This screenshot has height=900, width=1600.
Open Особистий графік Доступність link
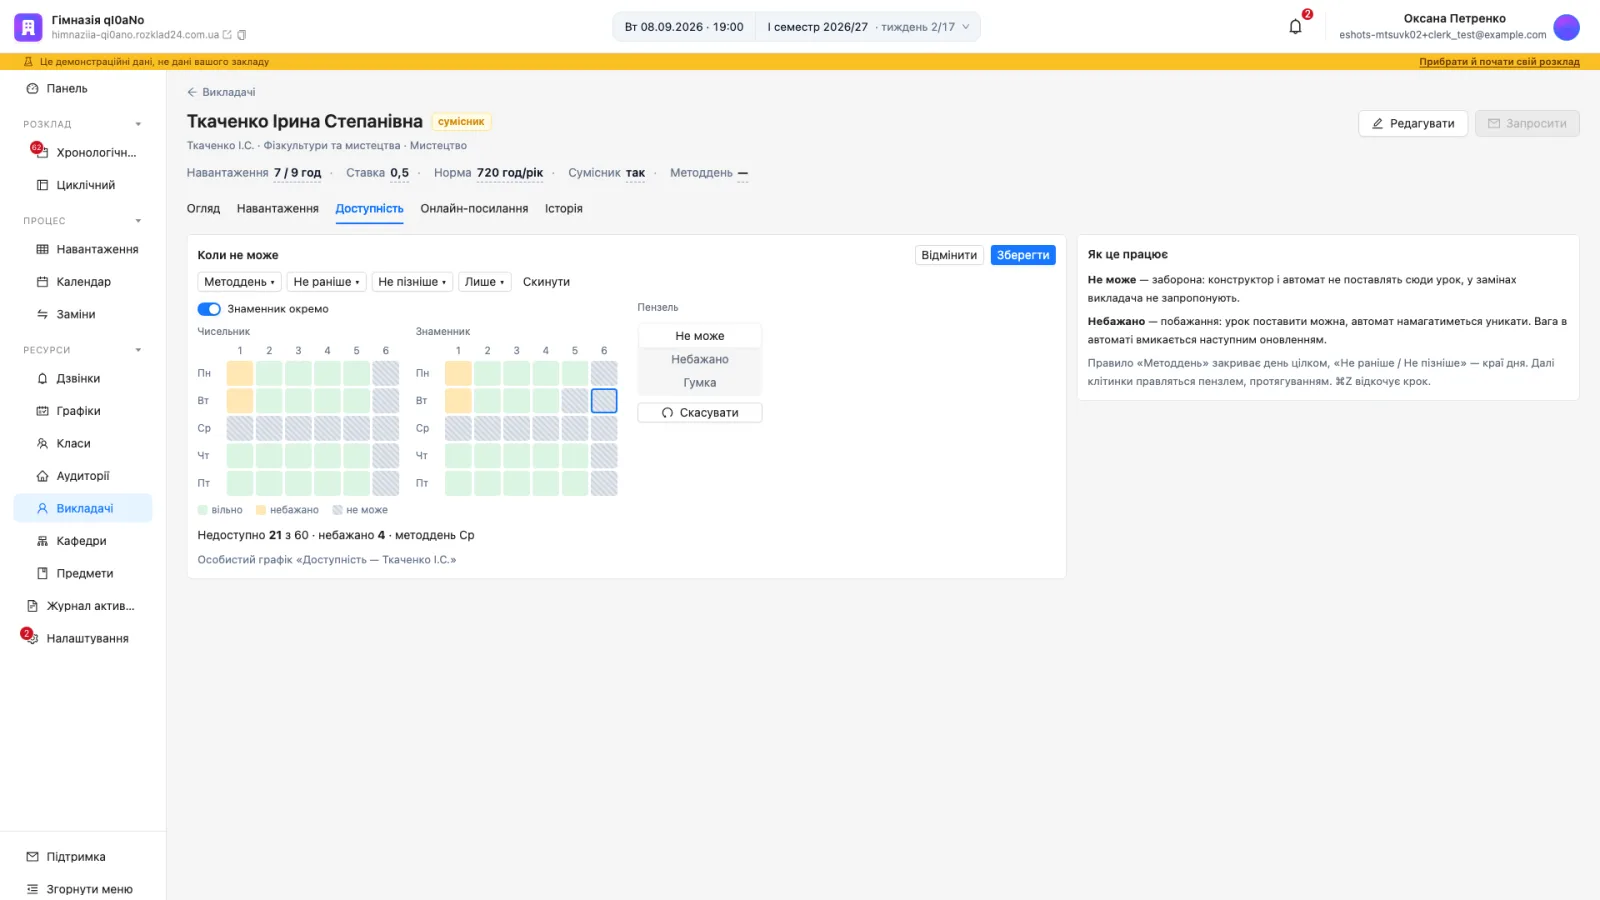coord(327,560)
